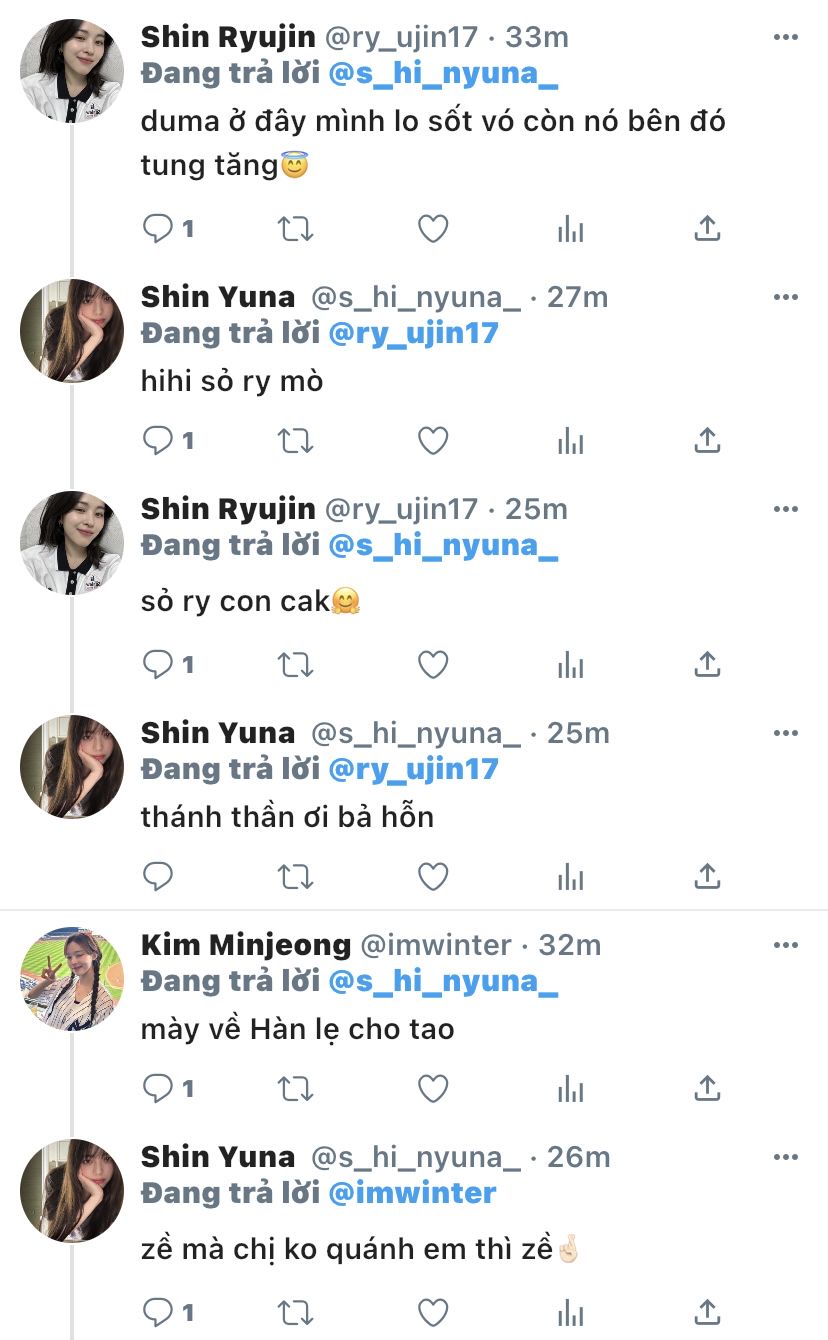Like Ryujin's "sỏ ry con cak" tweet

[x=432, y=663]
